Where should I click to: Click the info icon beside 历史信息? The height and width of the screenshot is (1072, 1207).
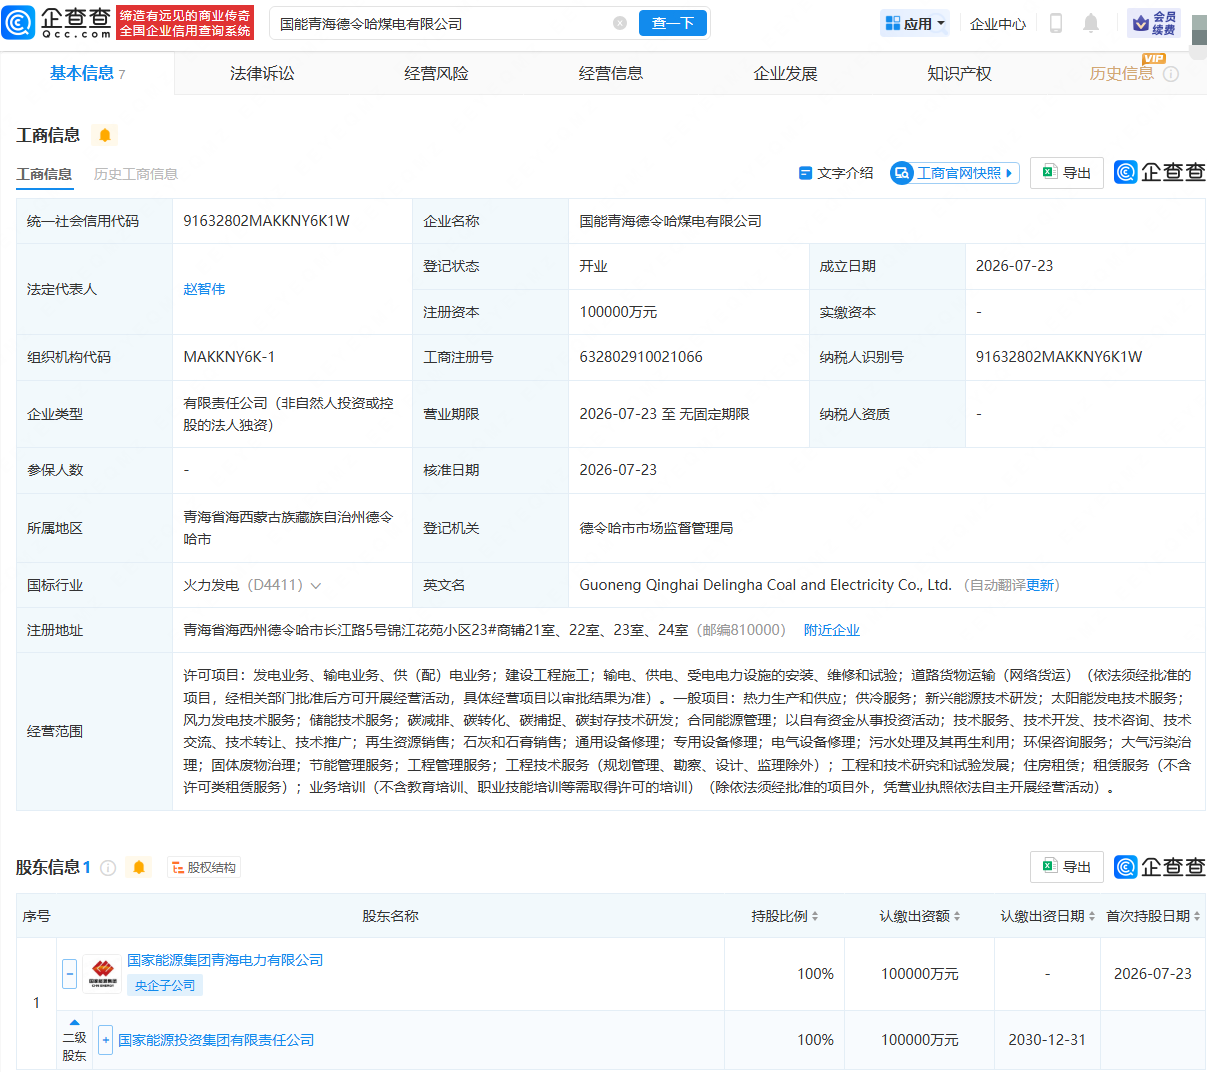[x=1171, y=74]
